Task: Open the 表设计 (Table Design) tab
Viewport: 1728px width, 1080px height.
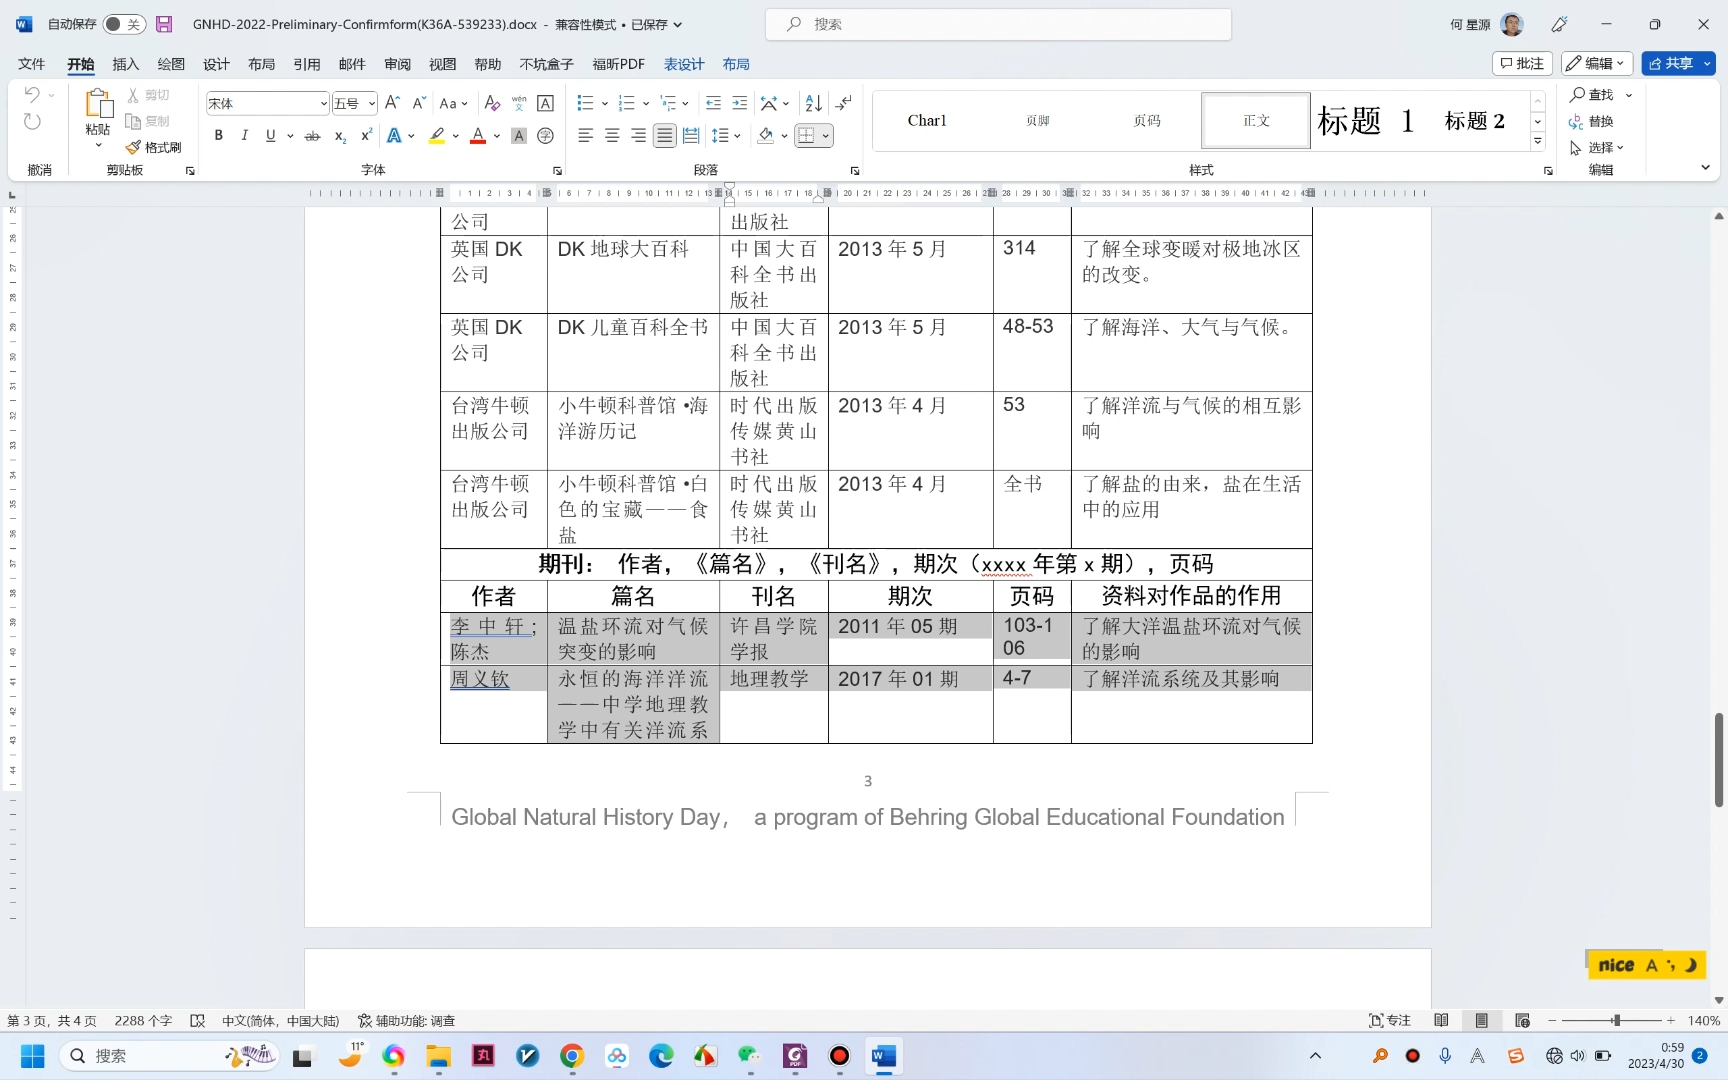Action: [684, 64]
